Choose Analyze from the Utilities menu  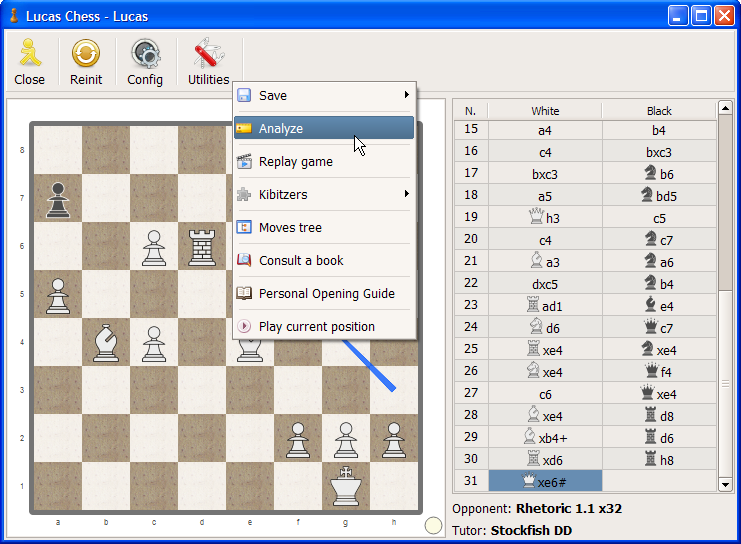tap(324, 128)
